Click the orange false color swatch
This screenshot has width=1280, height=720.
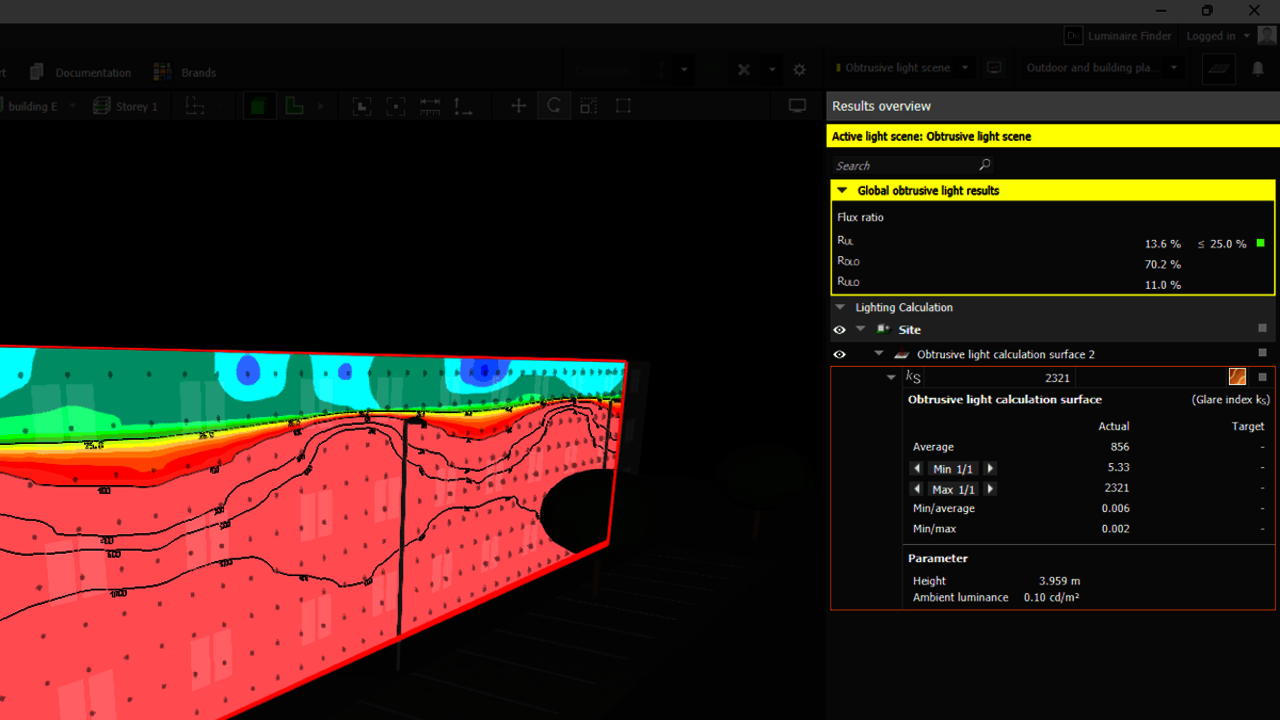[1237, 377]
